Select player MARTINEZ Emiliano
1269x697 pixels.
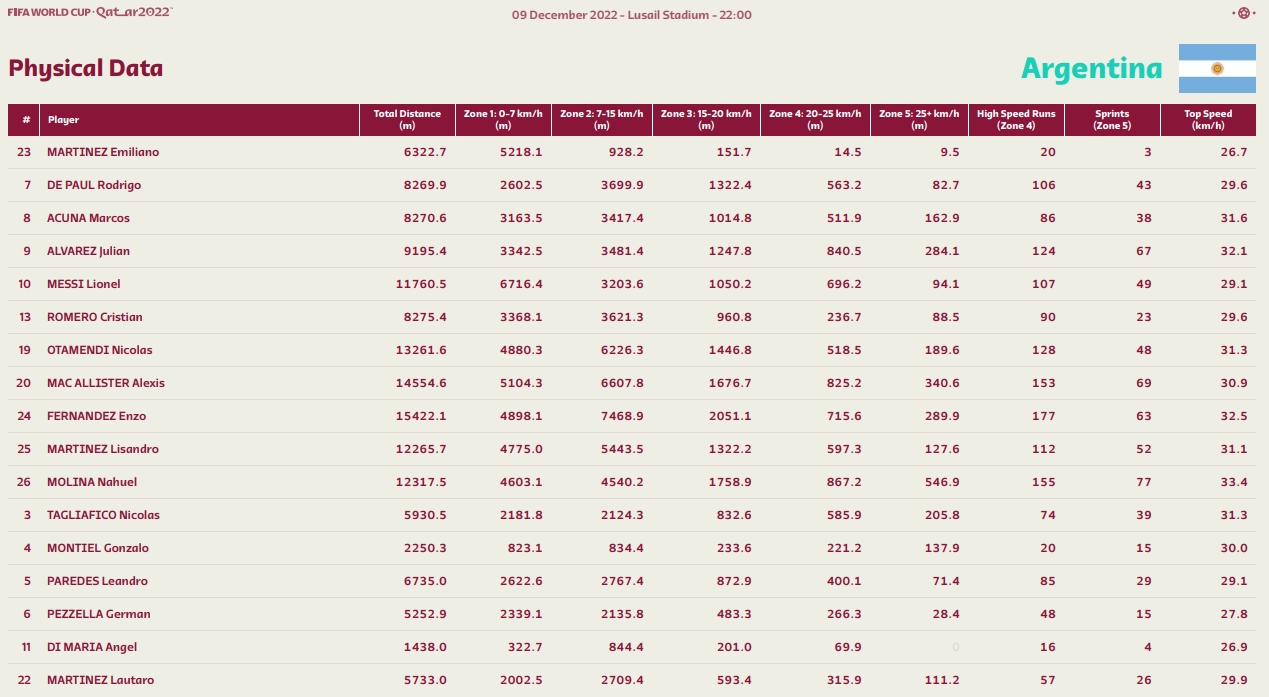coord(103,152)
